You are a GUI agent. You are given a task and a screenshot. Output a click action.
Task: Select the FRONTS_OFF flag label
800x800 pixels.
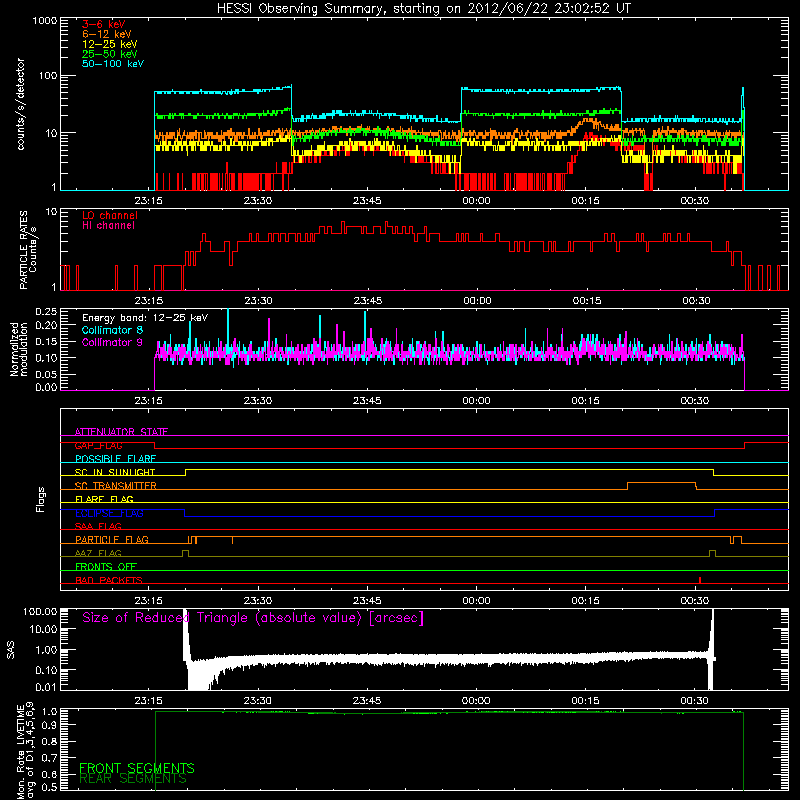click(106, 567)
